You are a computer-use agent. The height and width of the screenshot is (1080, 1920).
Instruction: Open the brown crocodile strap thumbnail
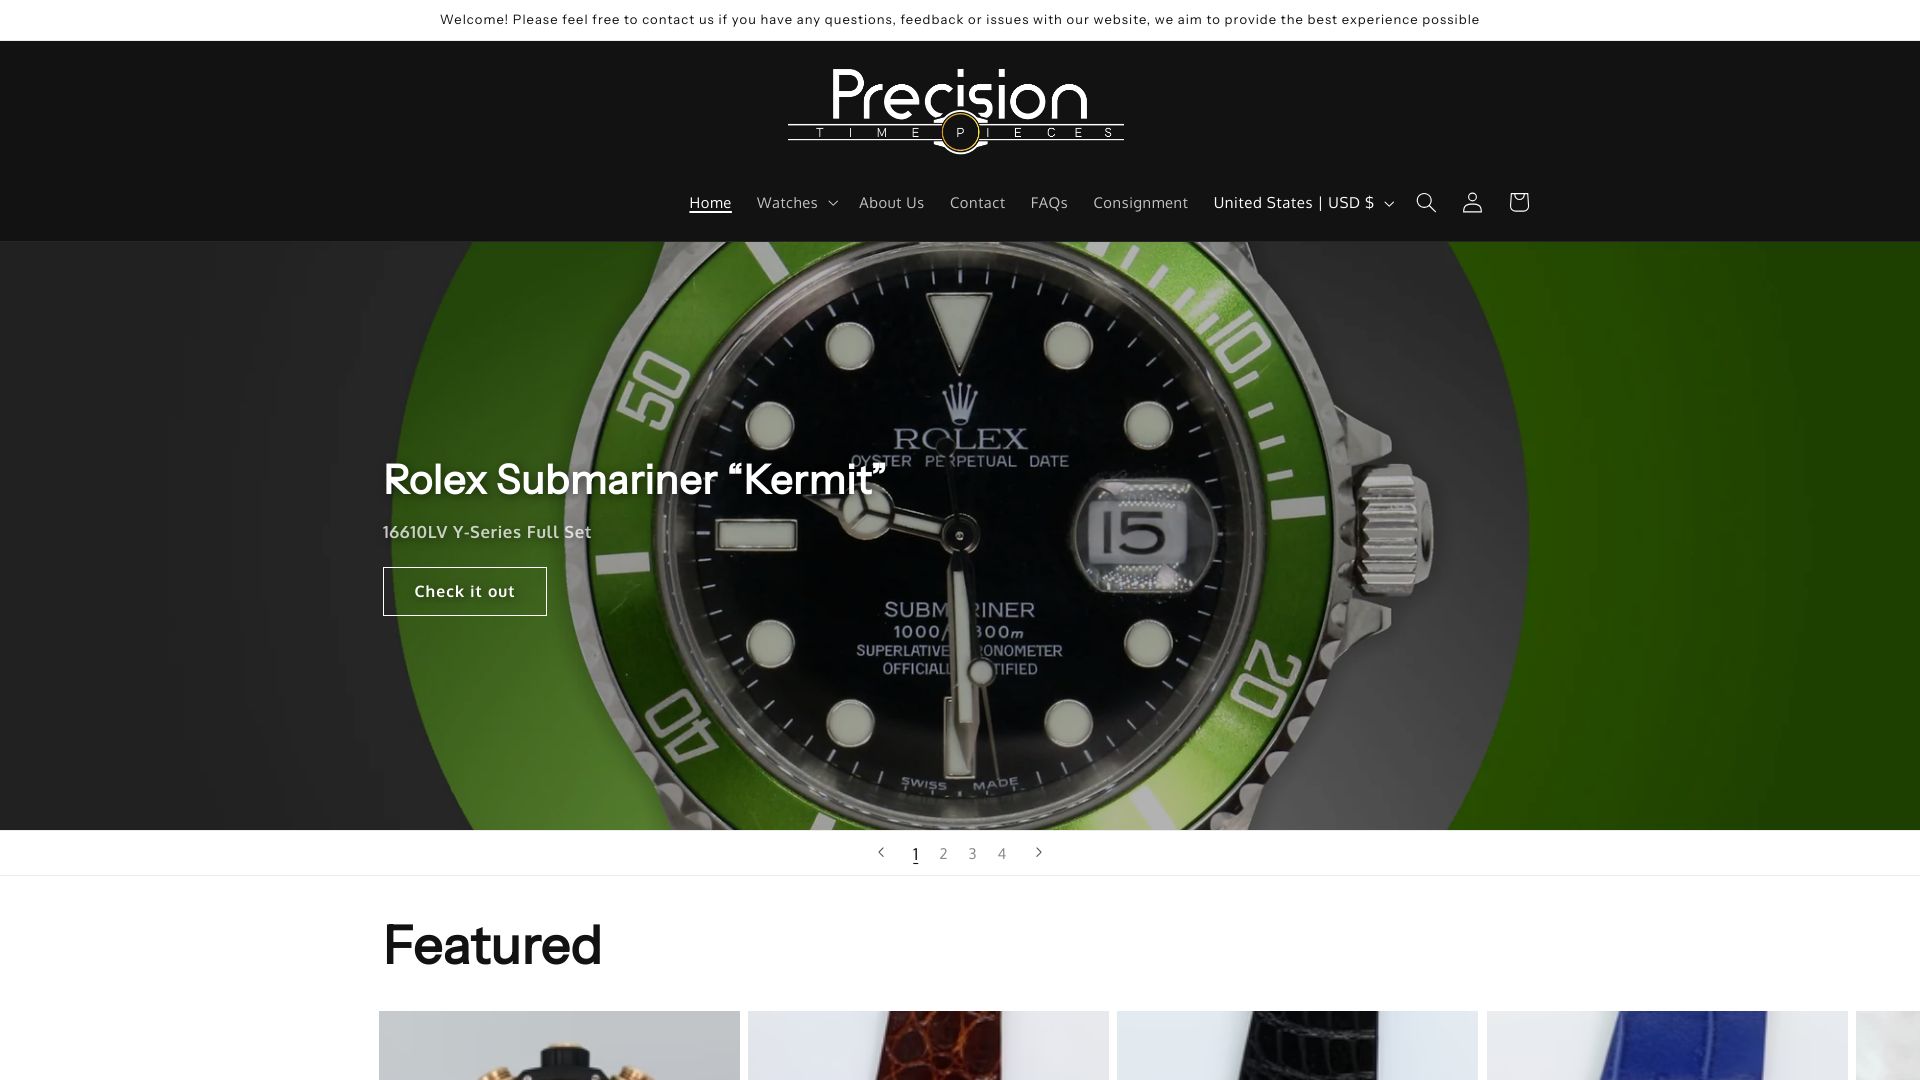(928, 1045)
